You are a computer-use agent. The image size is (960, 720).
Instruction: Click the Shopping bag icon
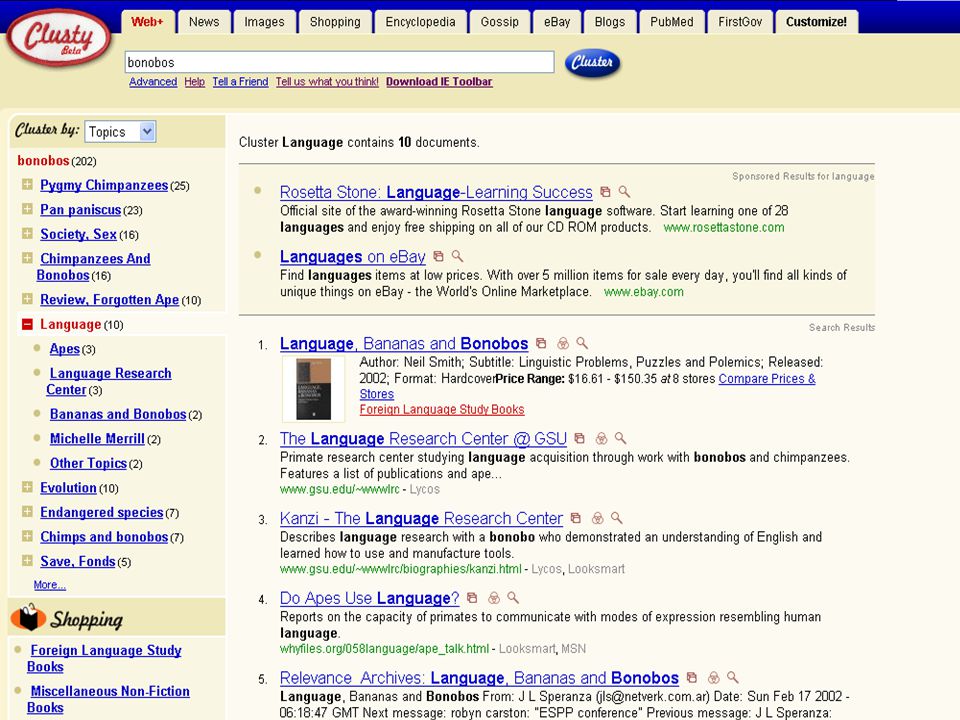coord(28,618)
